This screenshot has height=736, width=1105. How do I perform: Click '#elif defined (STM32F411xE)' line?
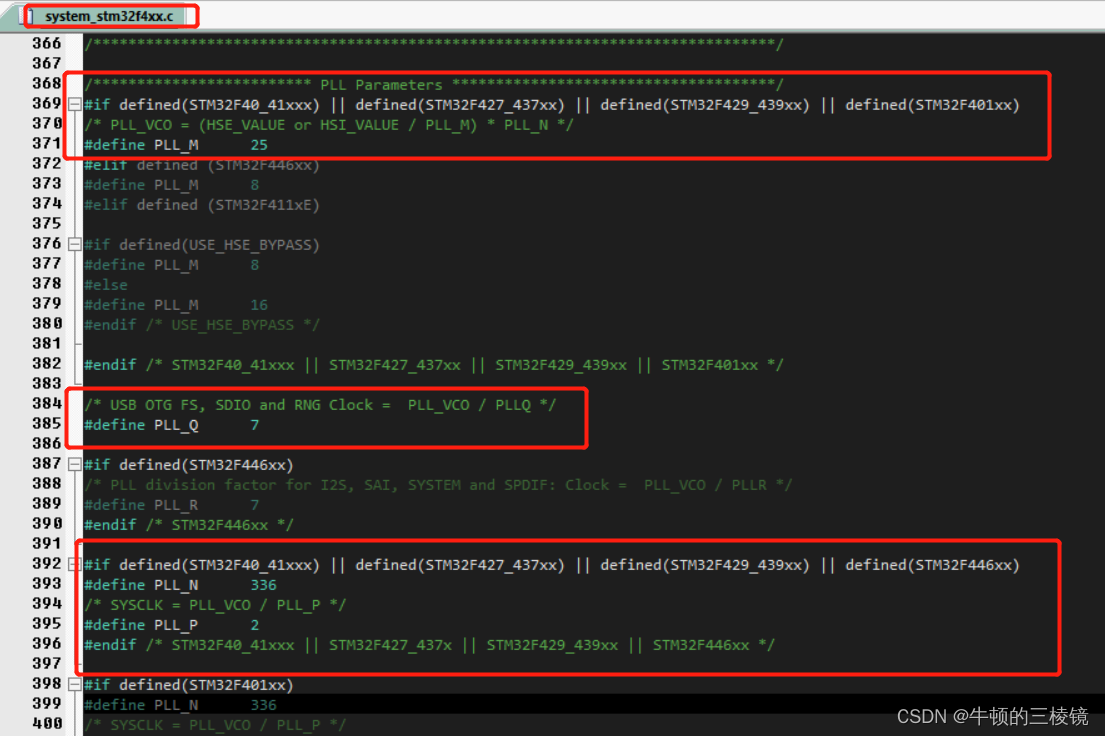[202, 205]
